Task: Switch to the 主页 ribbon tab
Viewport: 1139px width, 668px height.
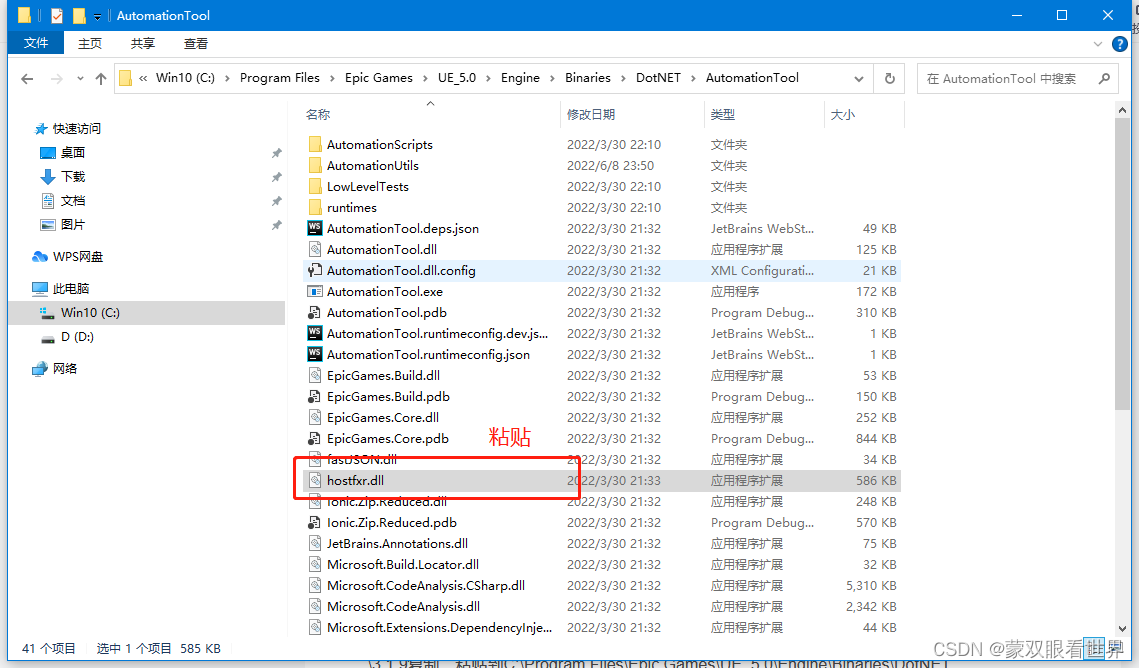Action: click(90, 44)
